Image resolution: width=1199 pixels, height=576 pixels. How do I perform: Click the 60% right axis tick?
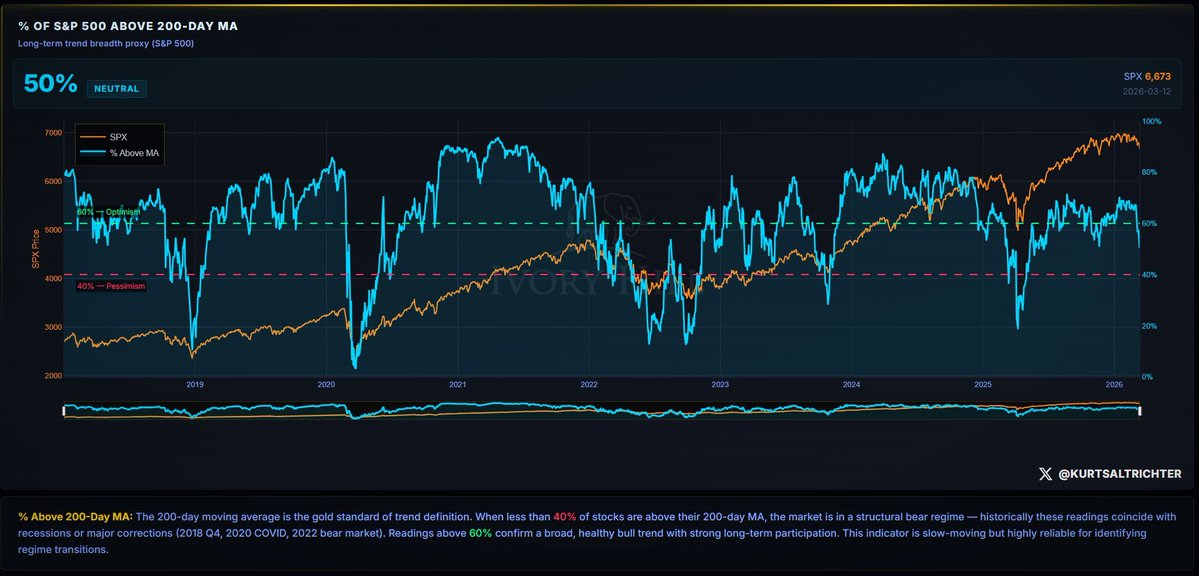coord(1150,223)
